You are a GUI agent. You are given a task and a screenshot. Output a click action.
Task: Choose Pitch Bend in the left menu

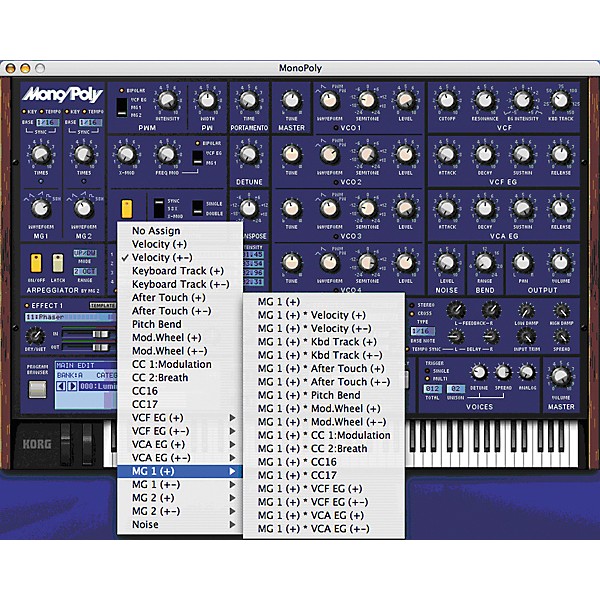point(180,324)
